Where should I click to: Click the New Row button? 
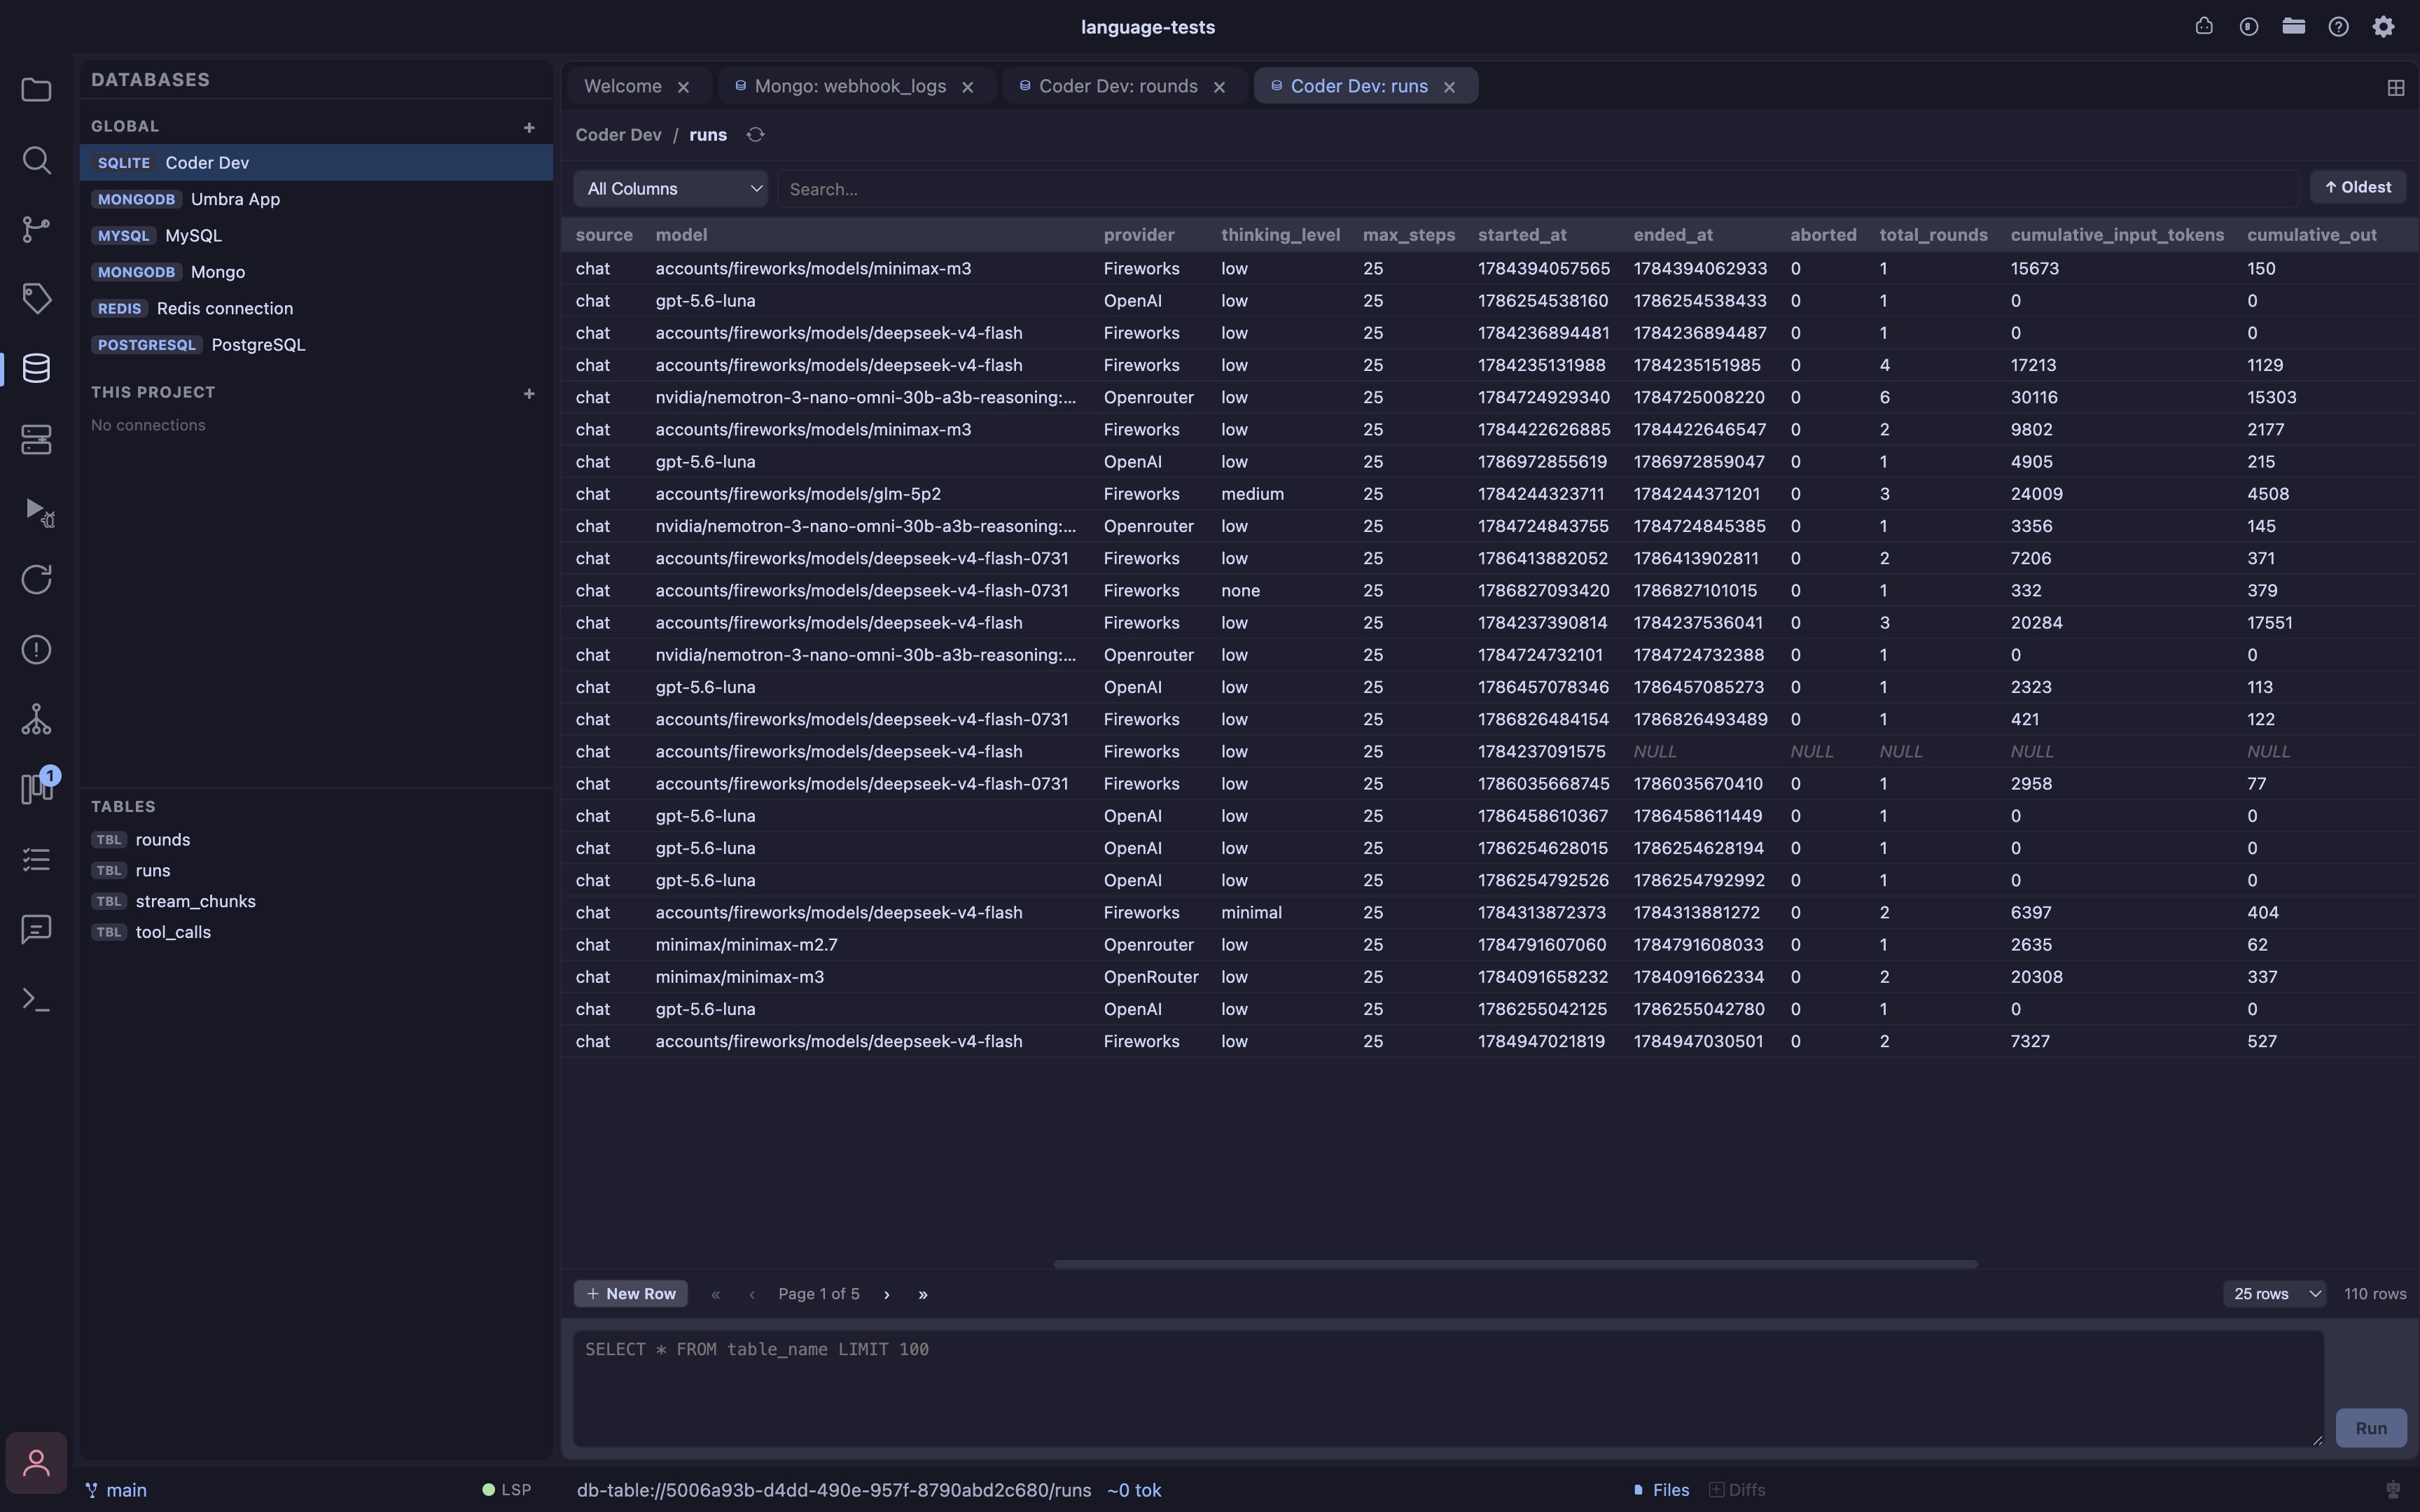coord(630,1294)
